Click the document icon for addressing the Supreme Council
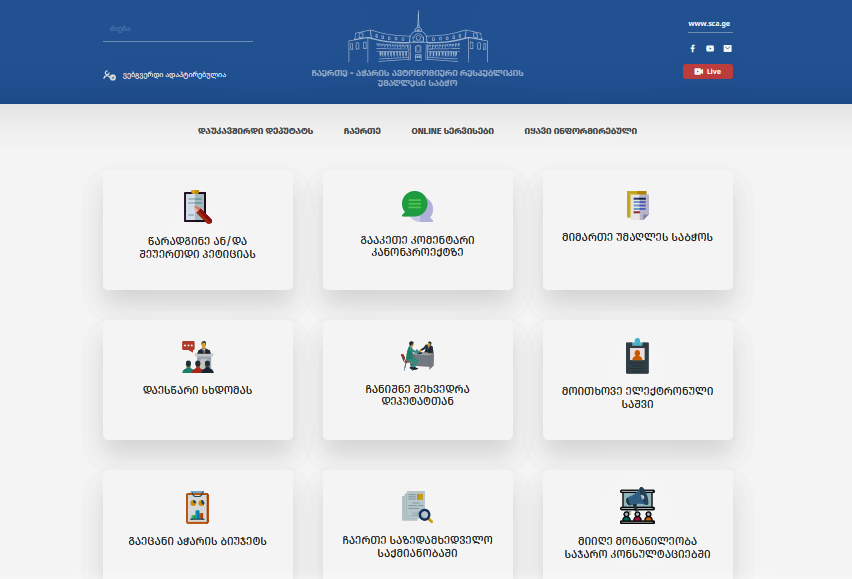 [637, 205]
